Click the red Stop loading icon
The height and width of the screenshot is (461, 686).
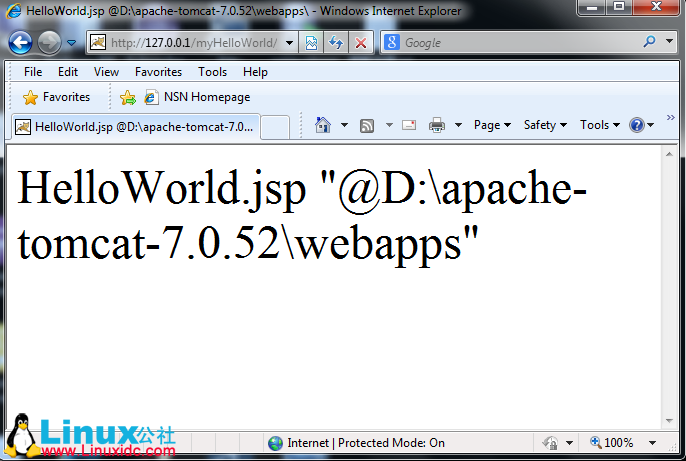tap(360, 43)
